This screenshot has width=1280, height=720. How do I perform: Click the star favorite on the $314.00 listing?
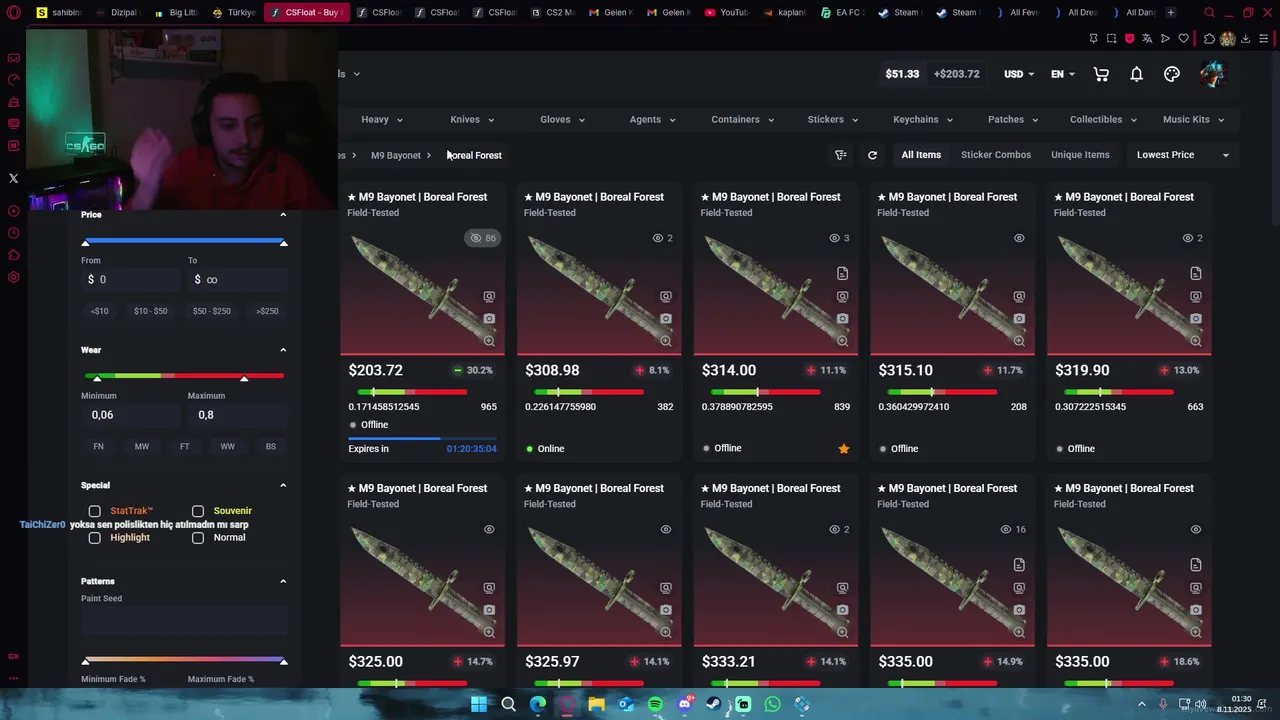843,449
